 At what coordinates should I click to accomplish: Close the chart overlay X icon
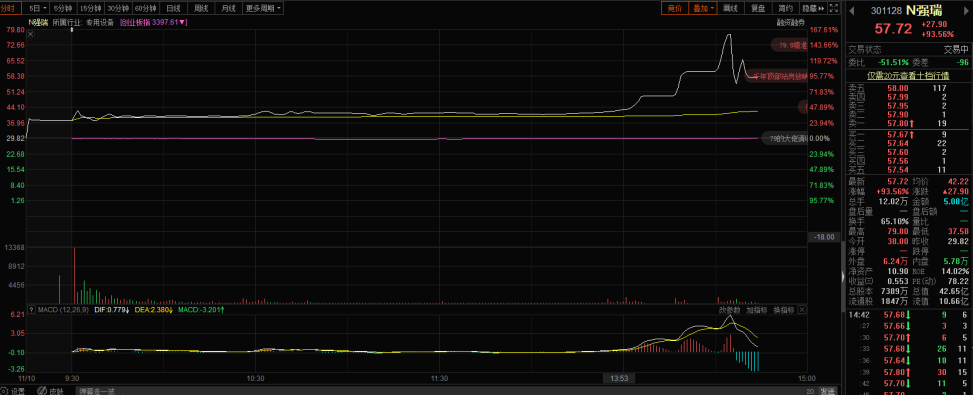(31, 35)
